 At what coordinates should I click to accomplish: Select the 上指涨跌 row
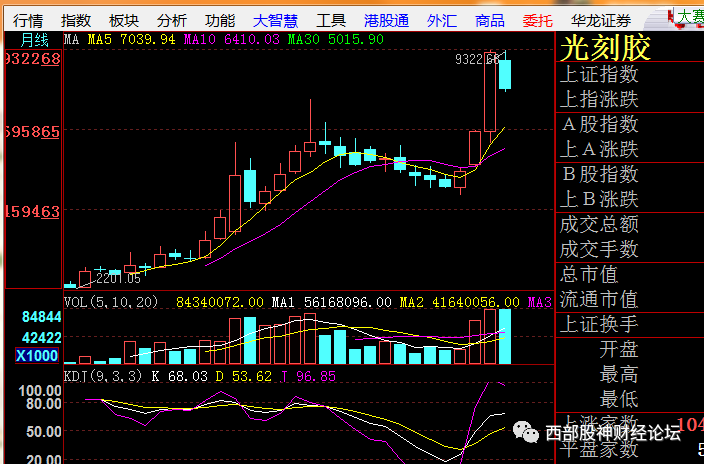pos(630,99)
